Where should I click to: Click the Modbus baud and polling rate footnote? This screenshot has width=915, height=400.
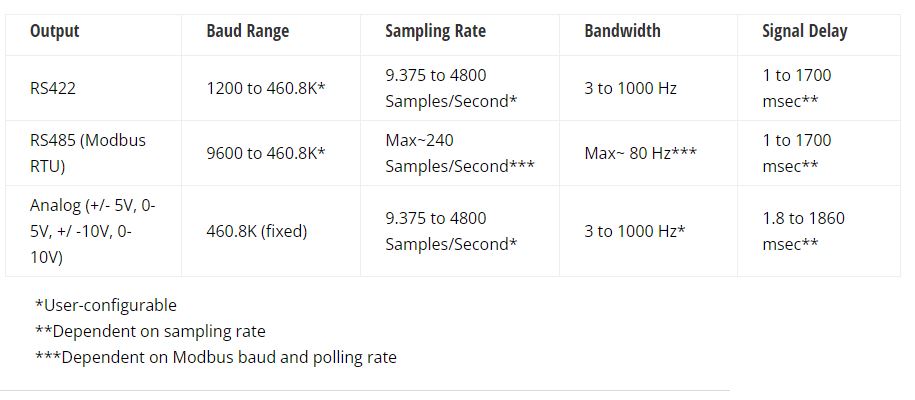(x=215, y=357)
